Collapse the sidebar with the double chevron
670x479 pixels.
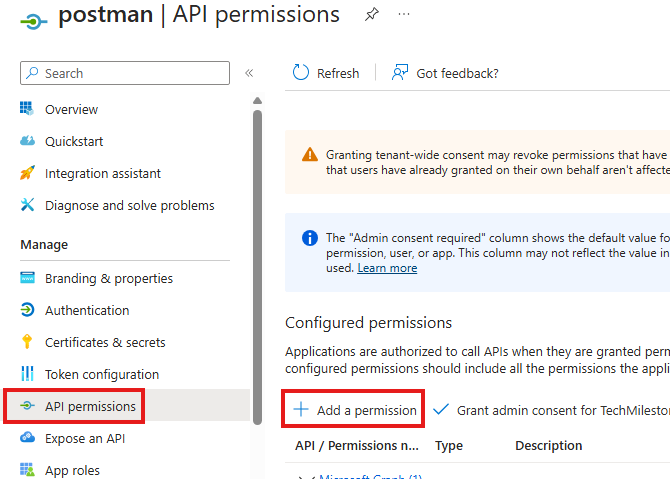click(x=249, y=73)
